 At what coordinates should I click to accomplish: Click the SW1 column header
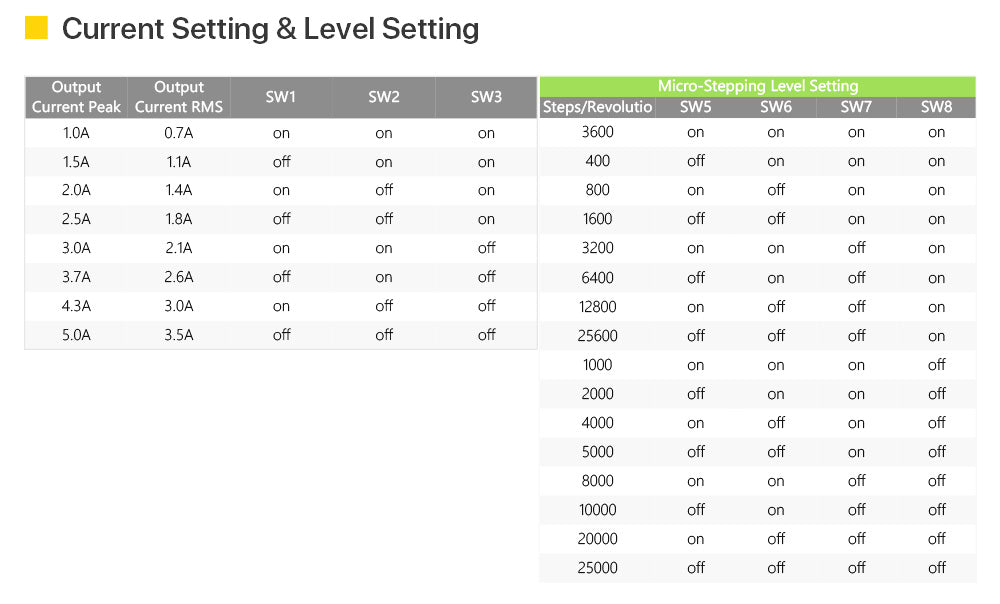pos(281,97)
